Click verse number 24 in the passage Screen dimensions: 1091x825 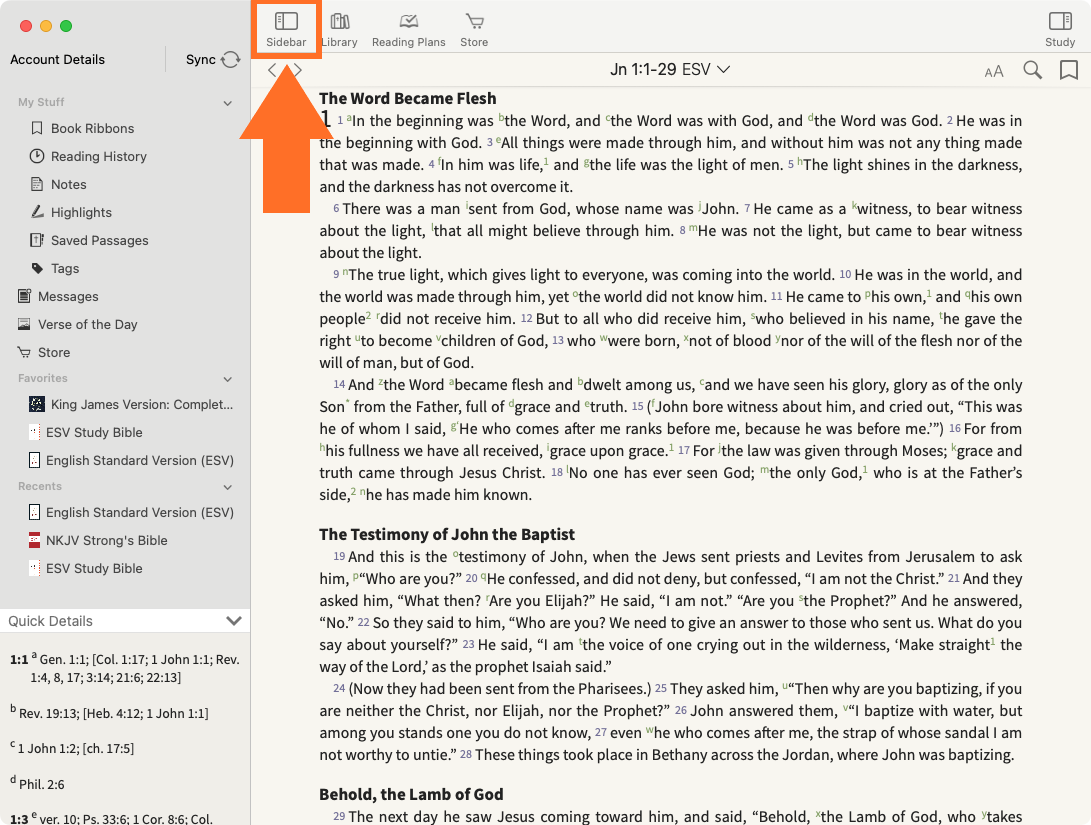point(339,688)
